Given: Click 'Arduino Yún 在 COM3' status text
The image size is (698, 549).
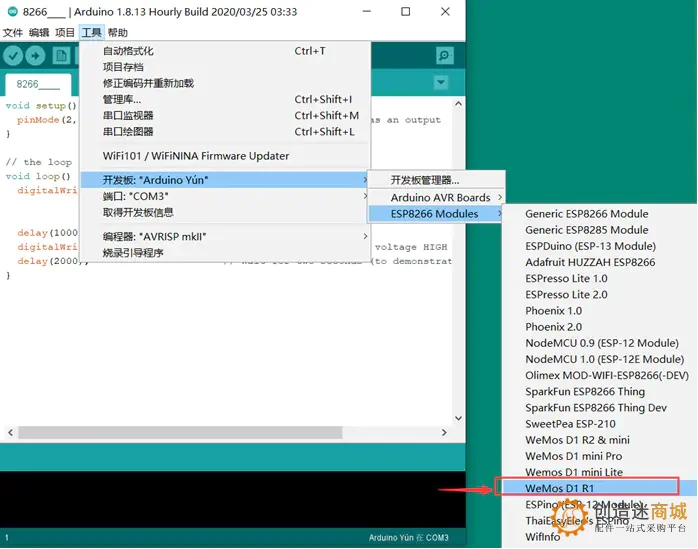Looking at the screenshot, I should tap(409, 537).
